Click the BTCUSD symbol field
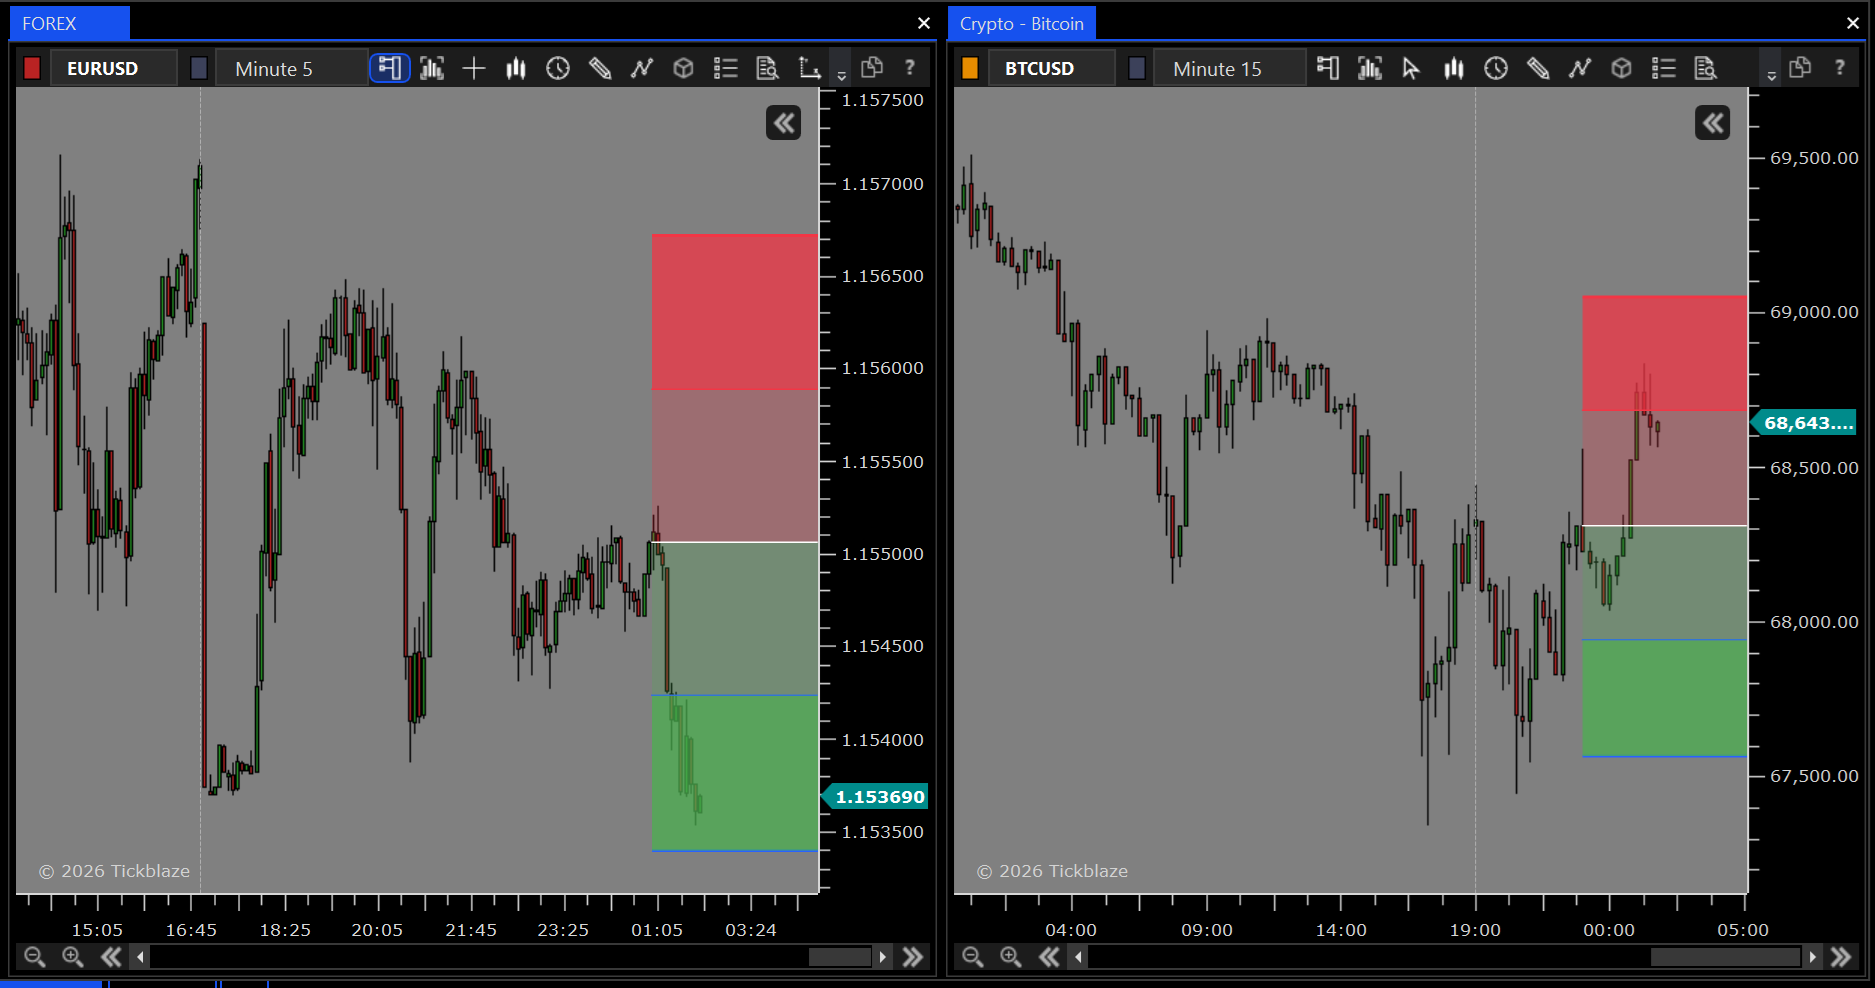 point(1050,68)
